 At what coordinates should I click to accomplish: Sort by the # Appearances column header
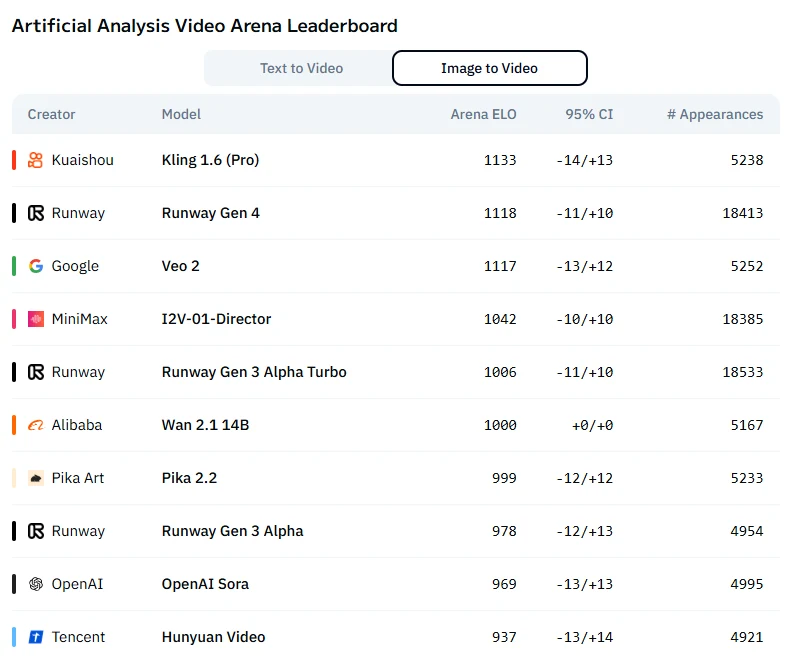pyautogui.click(x=715, y=114)
